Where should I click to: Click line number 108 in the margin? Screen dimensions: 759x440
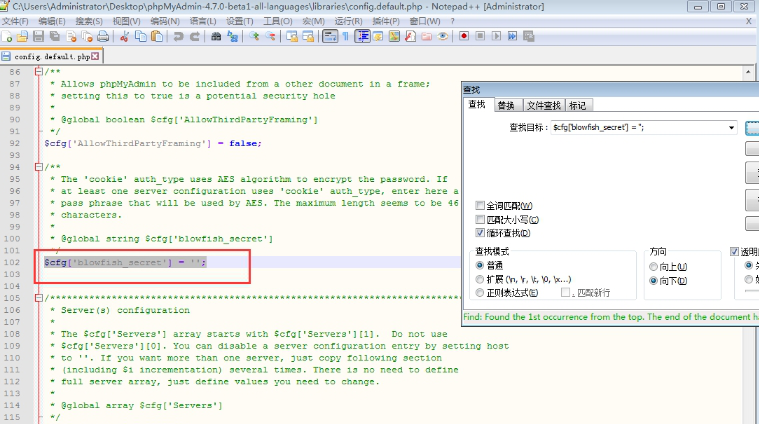point(12,334)
